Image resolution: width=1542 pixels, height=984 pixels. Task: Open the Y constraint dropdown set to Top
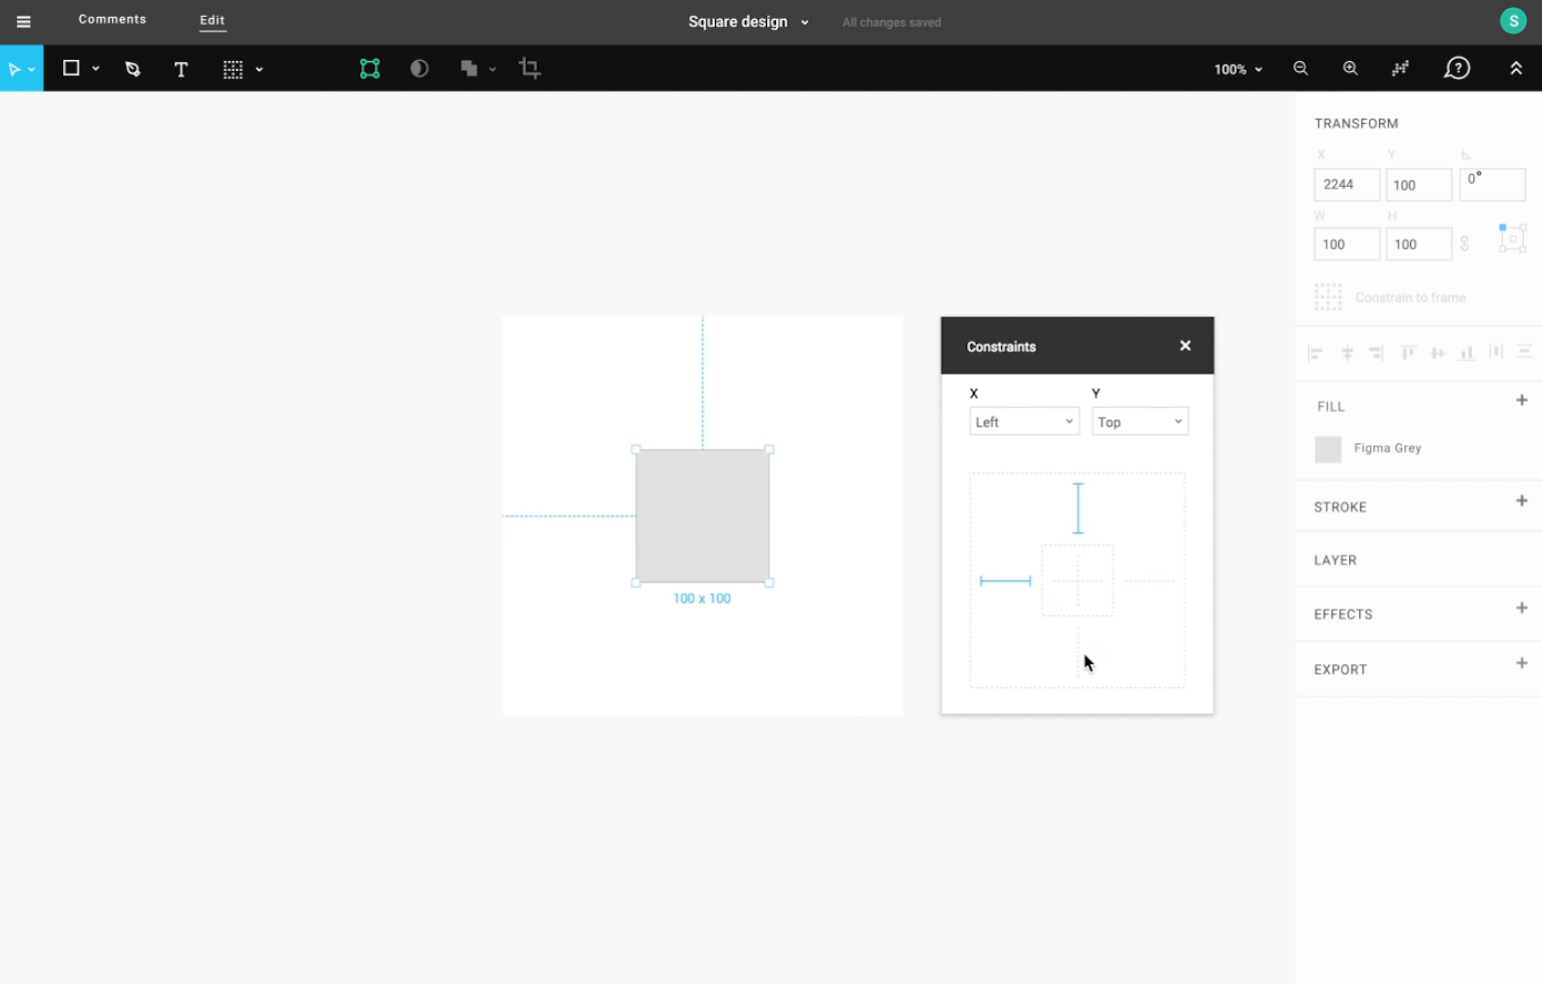[x=1139, y=421]
